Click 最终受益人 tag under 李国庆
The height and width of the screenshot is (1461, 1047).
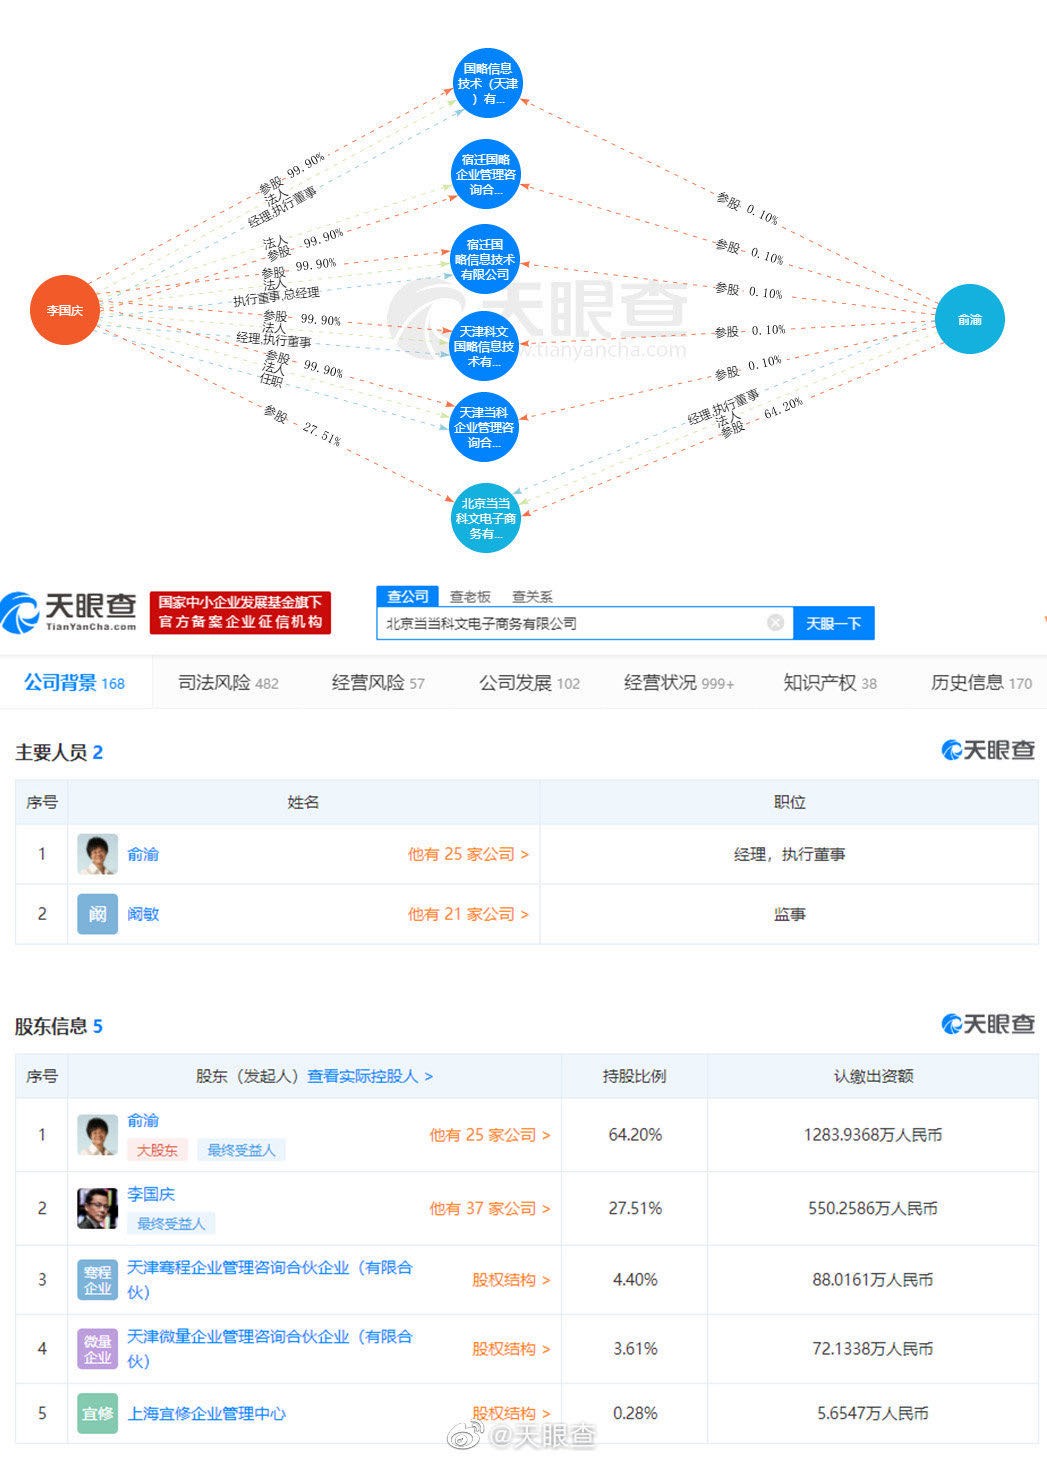coord(171,1224)
